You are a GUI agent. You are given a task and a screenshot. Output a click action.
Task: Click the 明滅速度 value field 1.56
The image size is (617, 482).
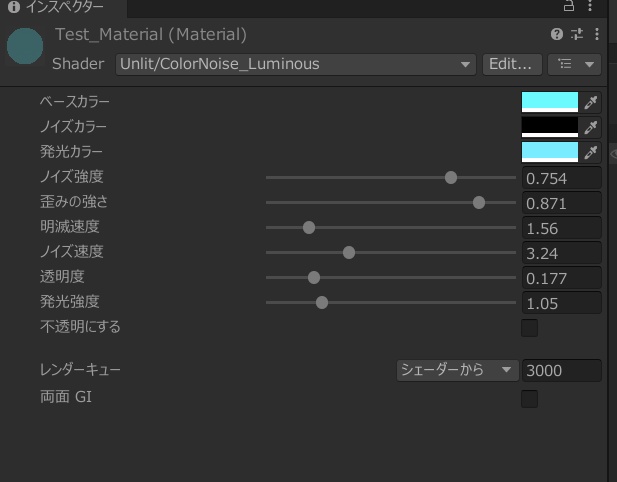[x=562, y=228]
